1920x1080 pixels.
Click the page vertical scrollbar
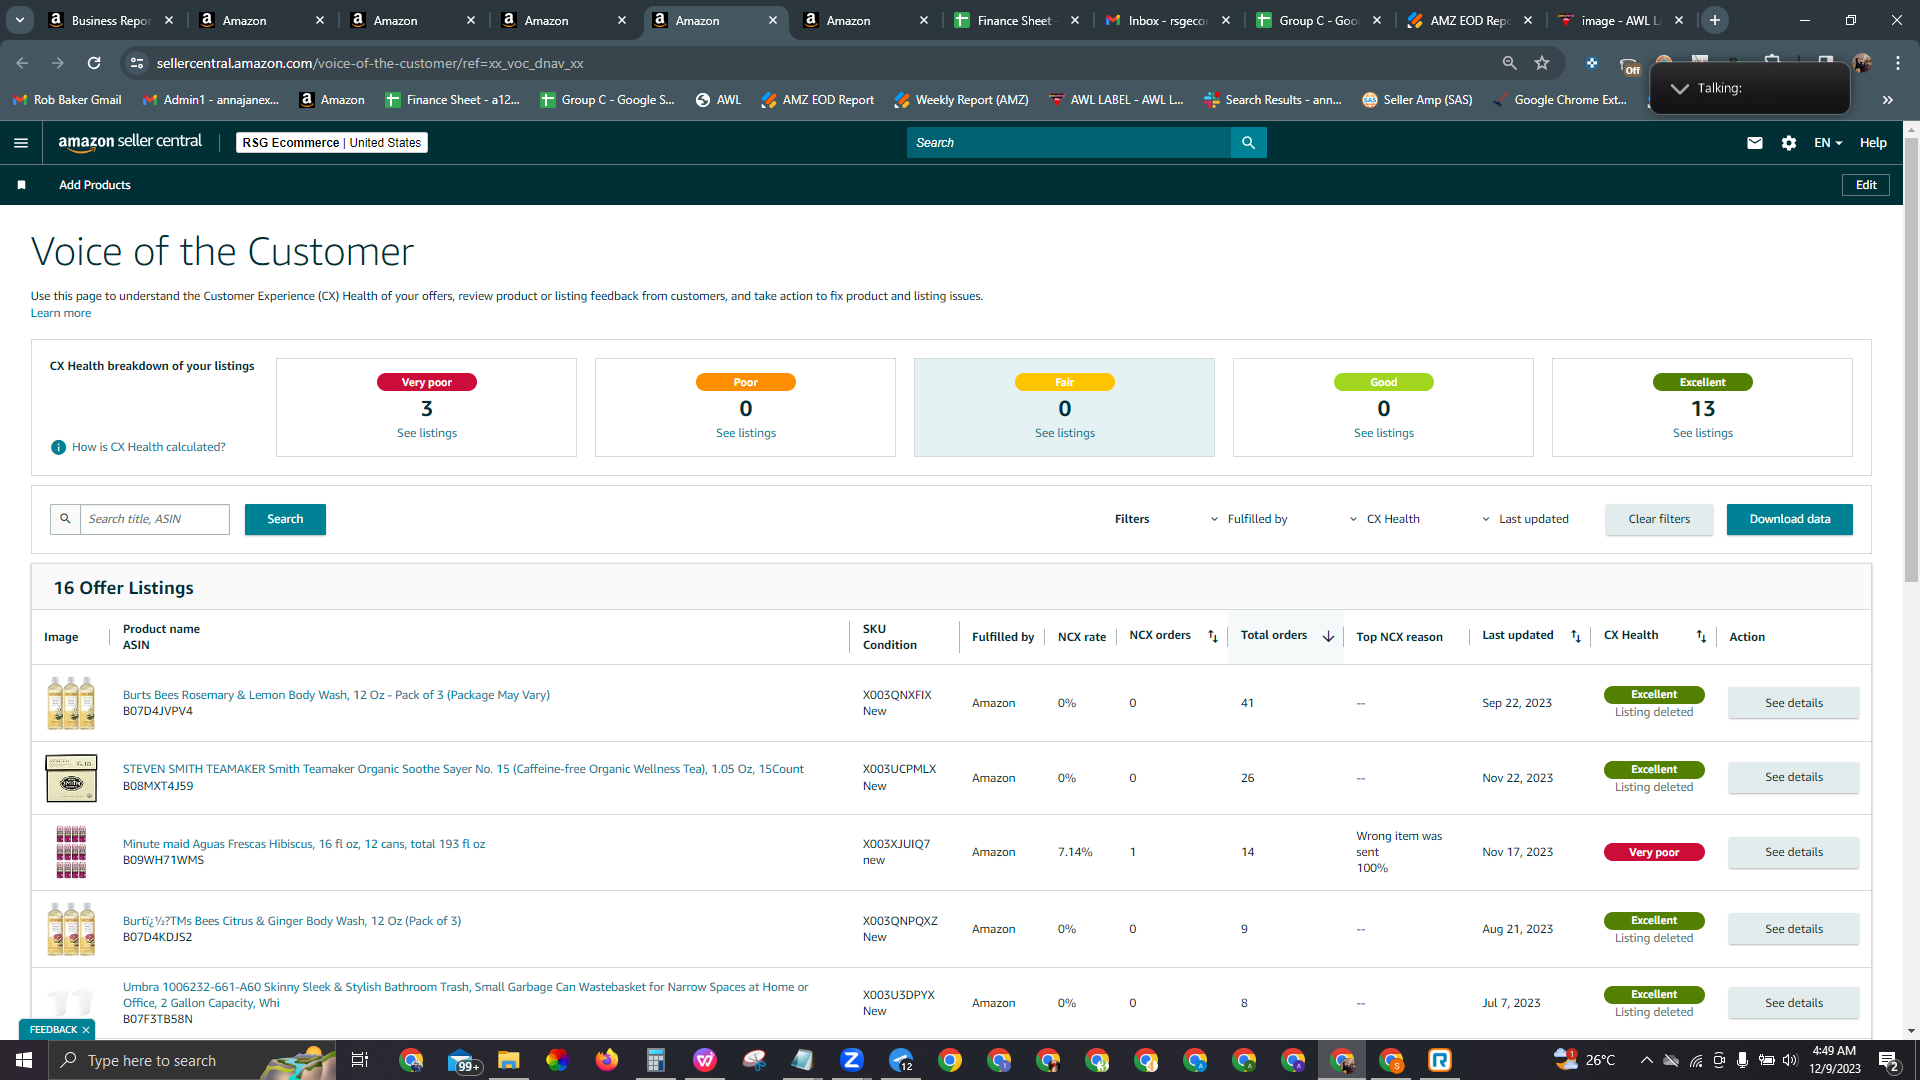(x=1911, y=360)
